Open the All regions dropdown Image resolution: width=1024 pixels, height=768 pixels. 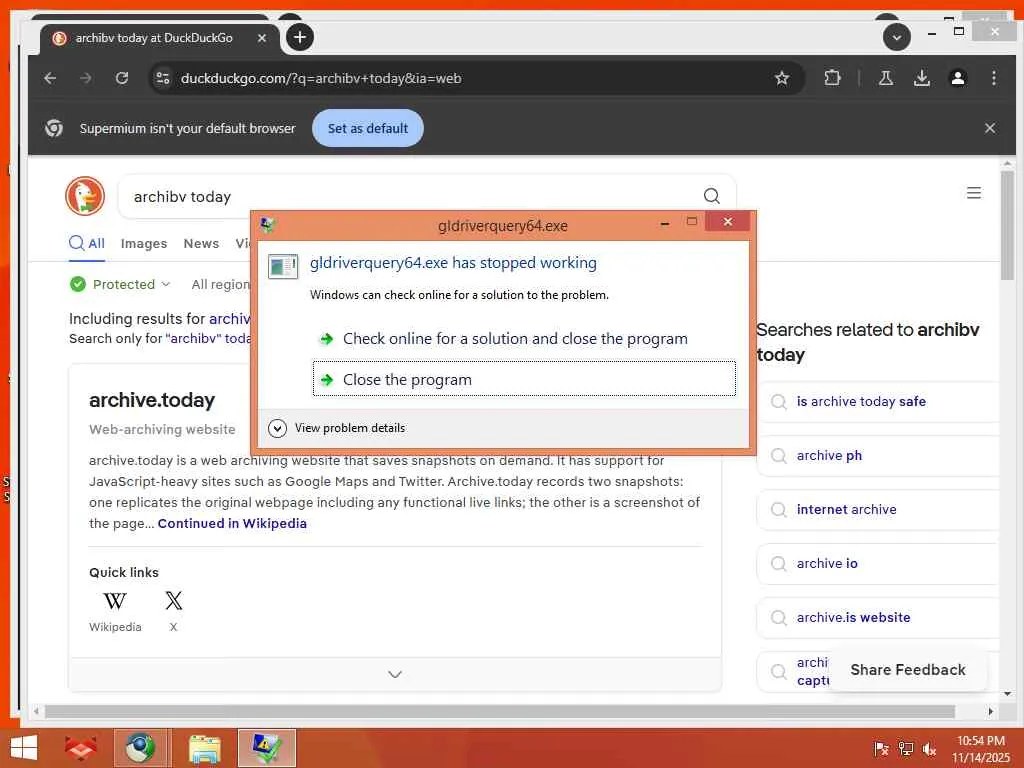coord(221,284)
